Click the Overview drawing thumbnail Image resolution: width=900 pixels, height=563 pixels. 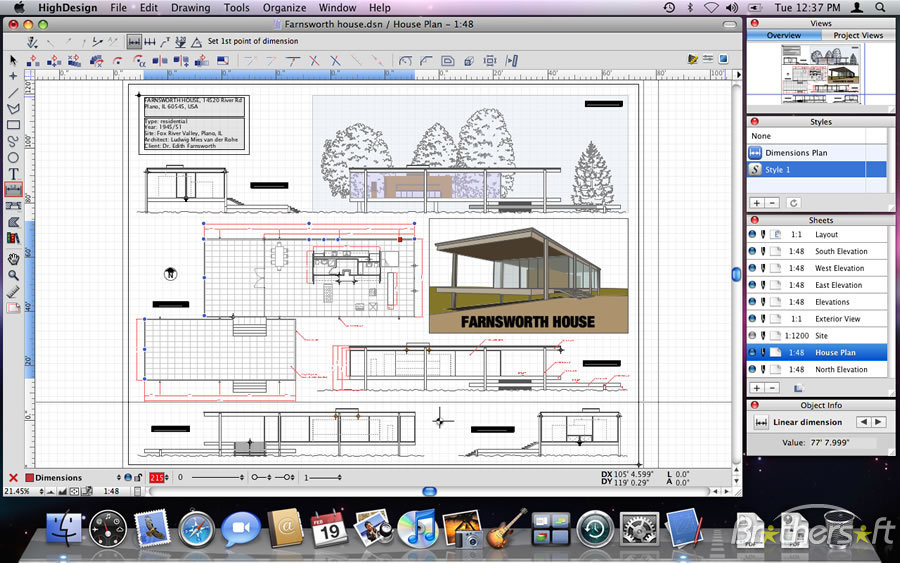(x=821, y=74)
